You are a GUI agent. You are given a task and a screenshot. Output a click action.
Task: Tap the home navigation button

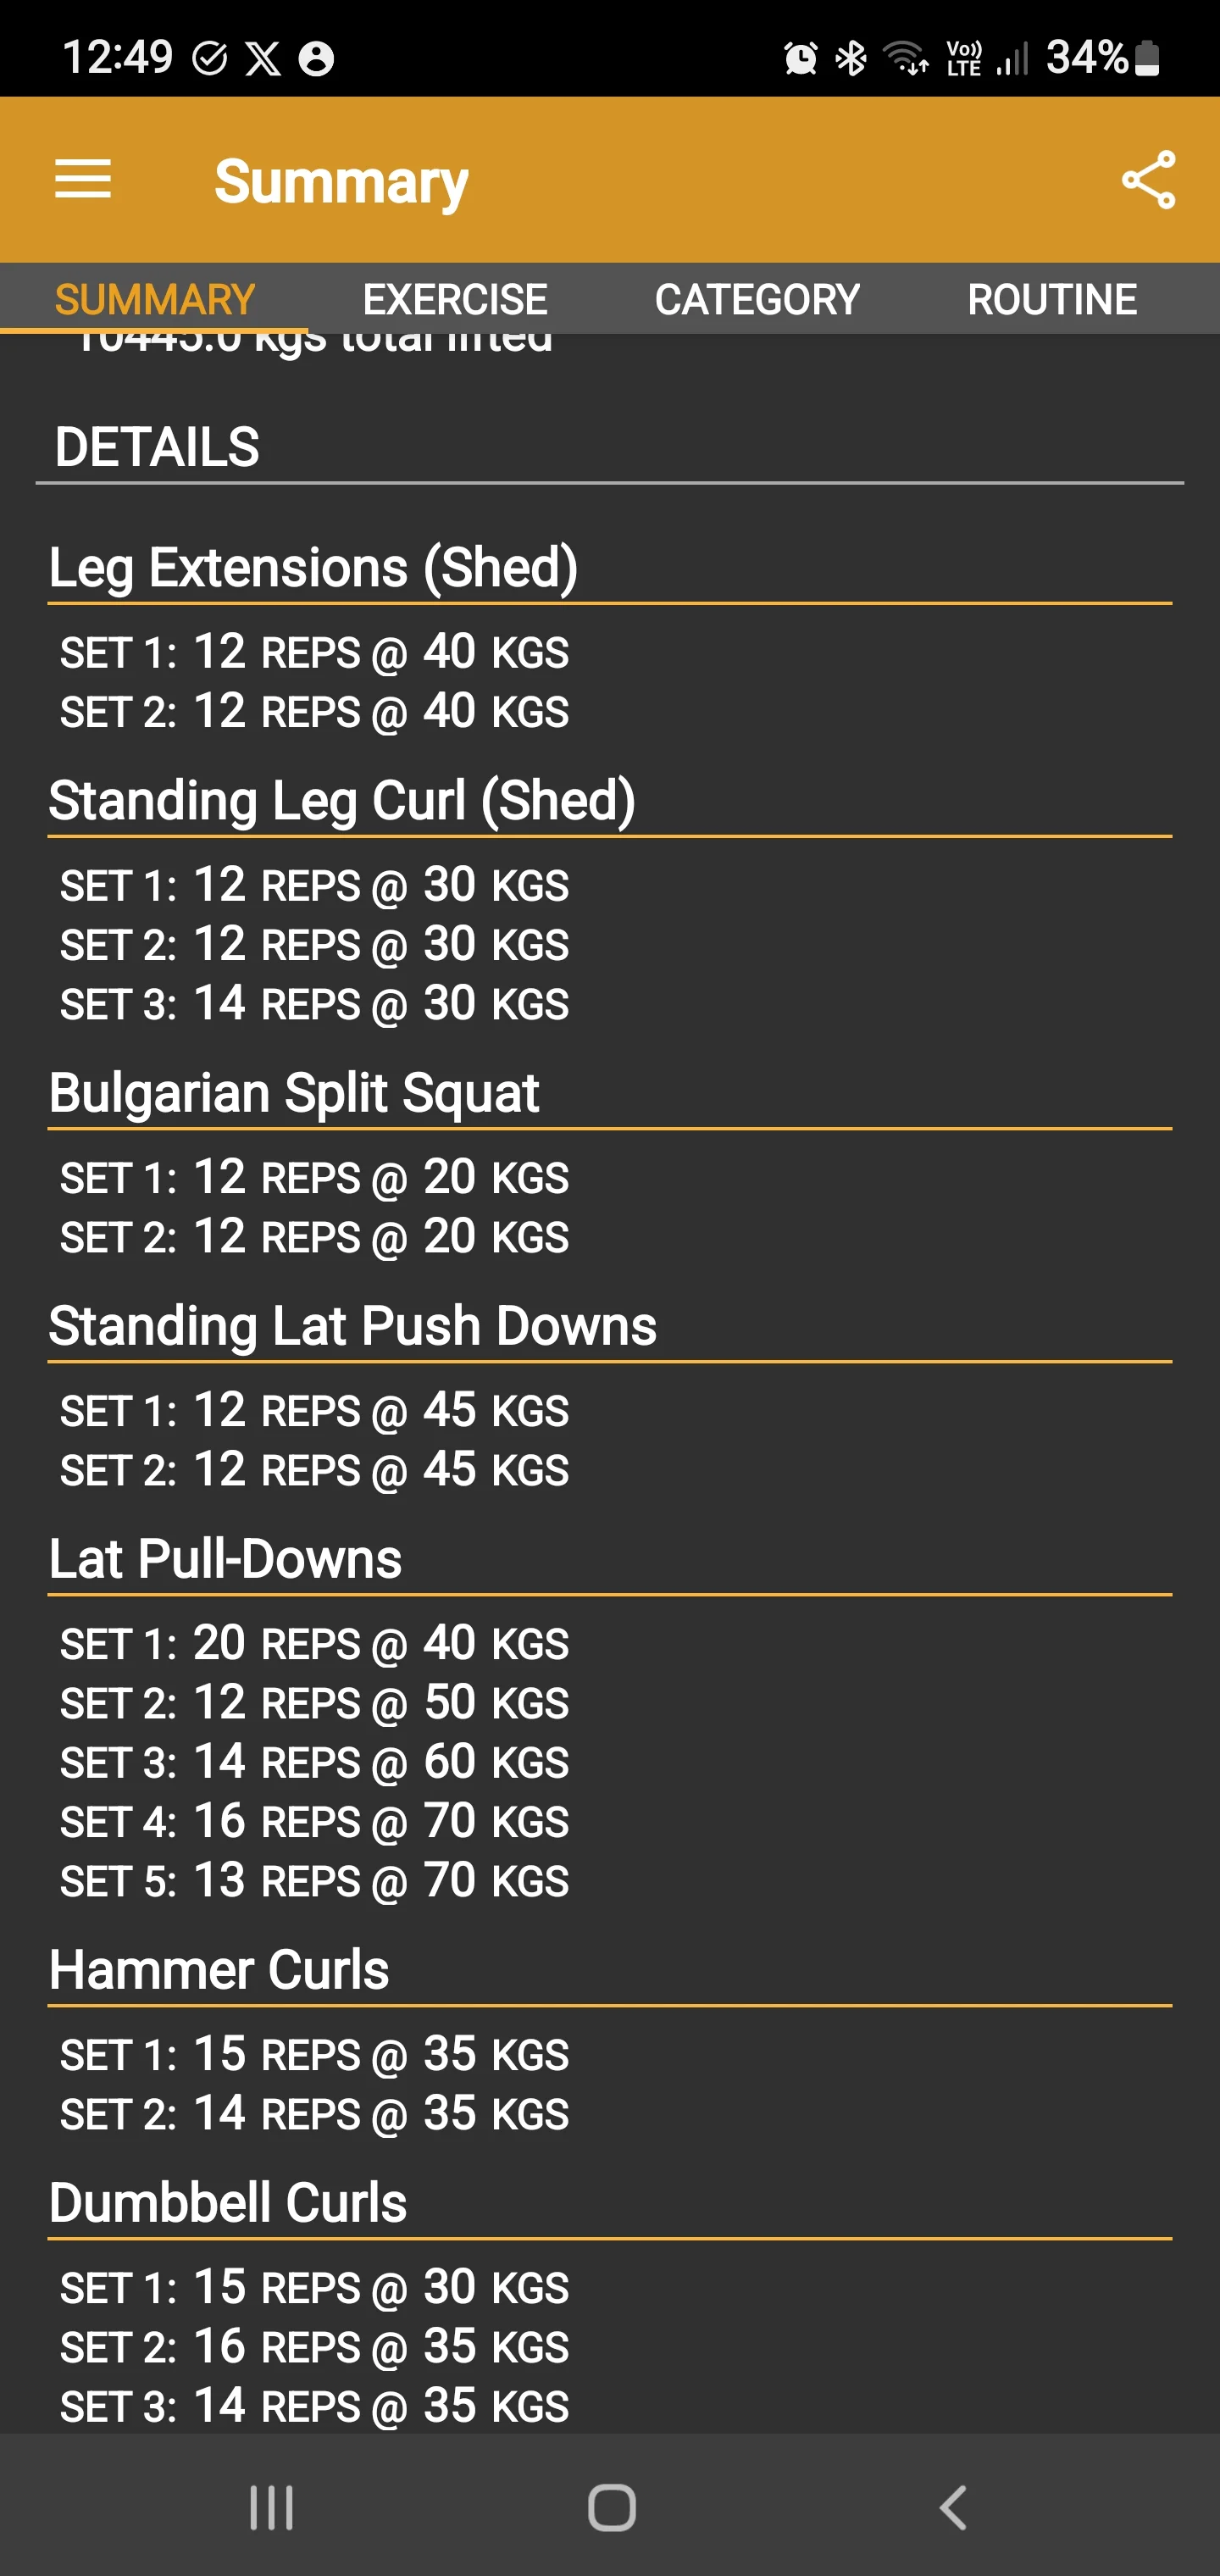click(610, 2505)
